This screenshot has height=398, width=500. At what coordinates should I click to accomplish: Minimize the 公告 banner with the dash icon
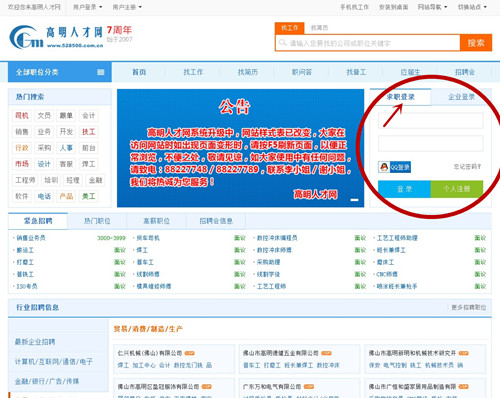[354, 200]
